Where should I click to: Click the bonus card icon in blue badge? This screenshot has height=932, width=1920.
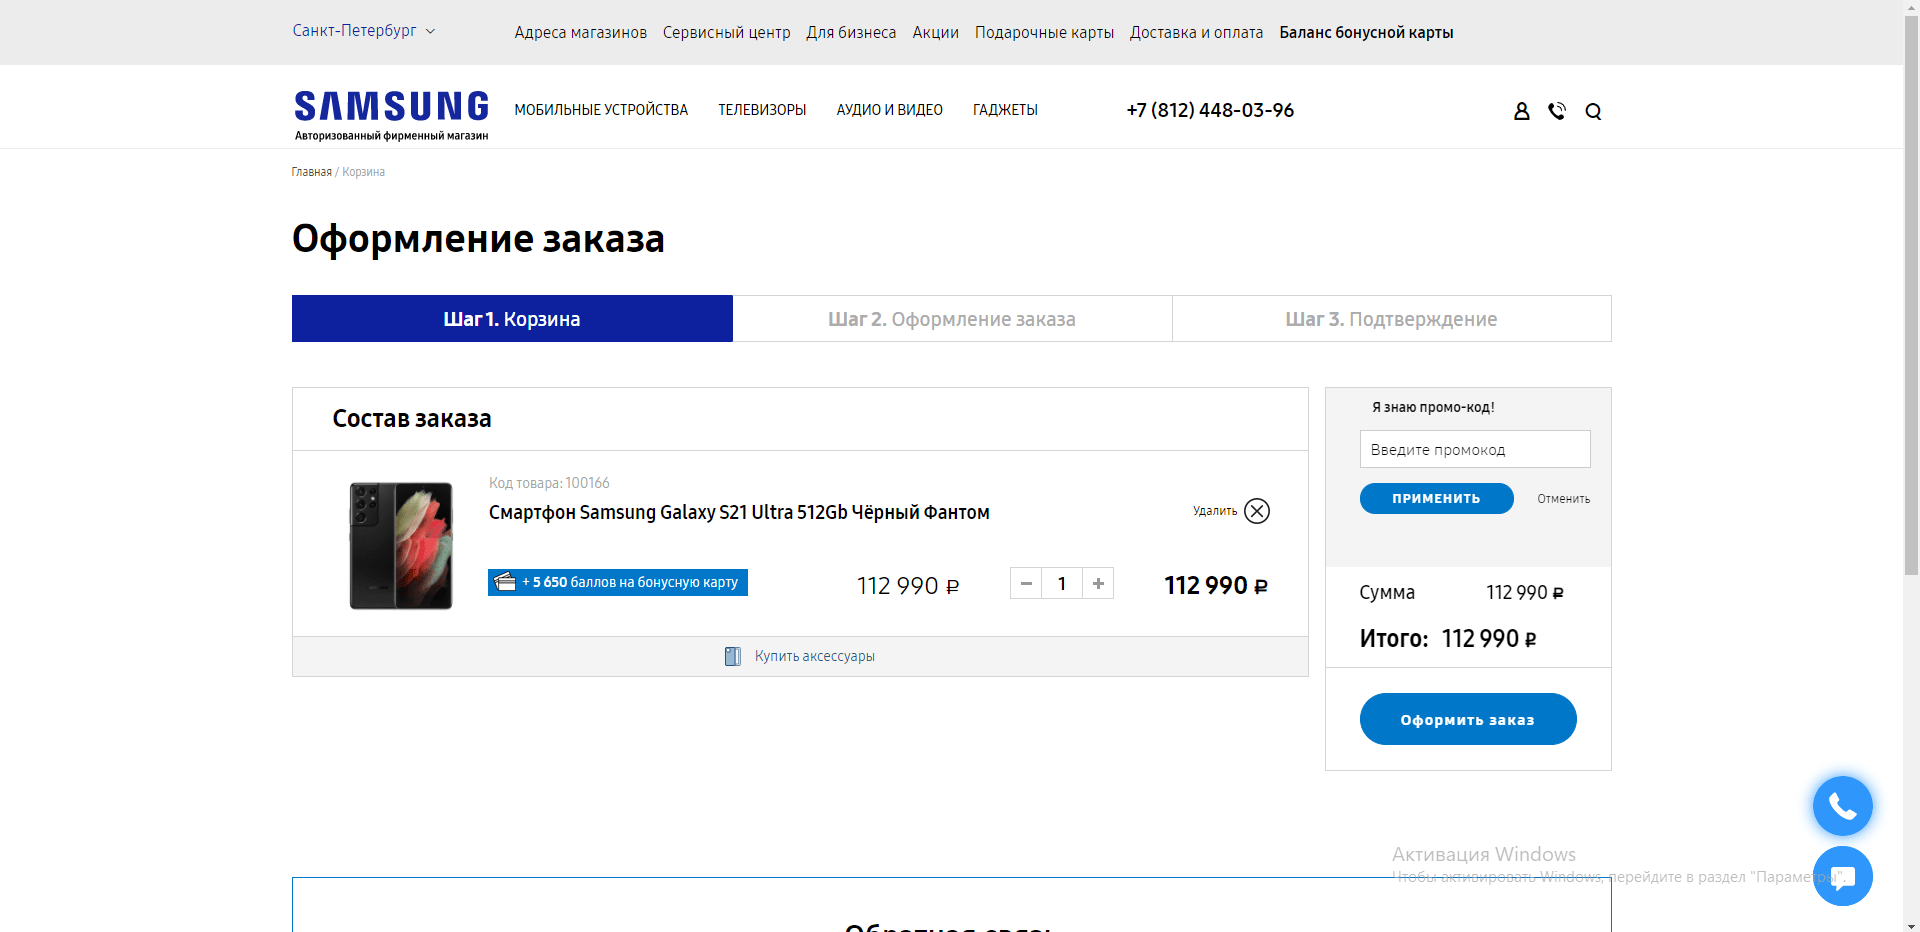505,582
